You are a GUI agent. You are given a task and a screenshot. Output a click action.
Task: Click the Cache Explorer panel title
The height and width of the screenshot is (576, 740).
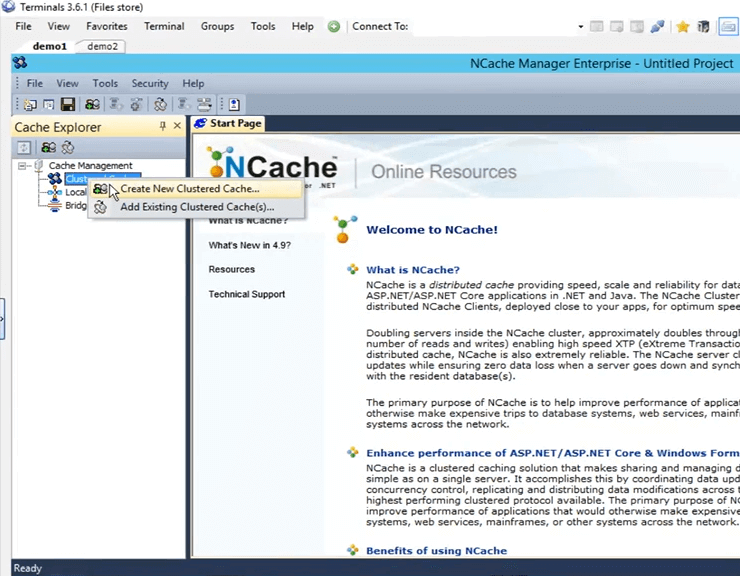click(58, 127)
